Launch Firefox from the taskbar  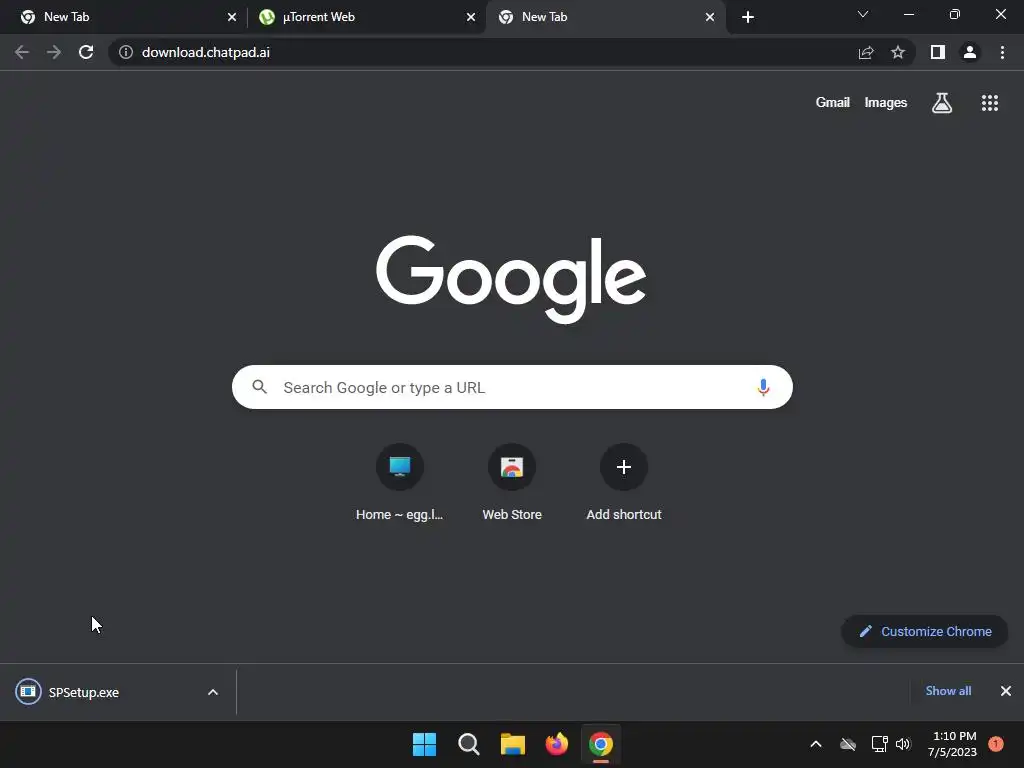pyautogui.click(x=556, y=744)
